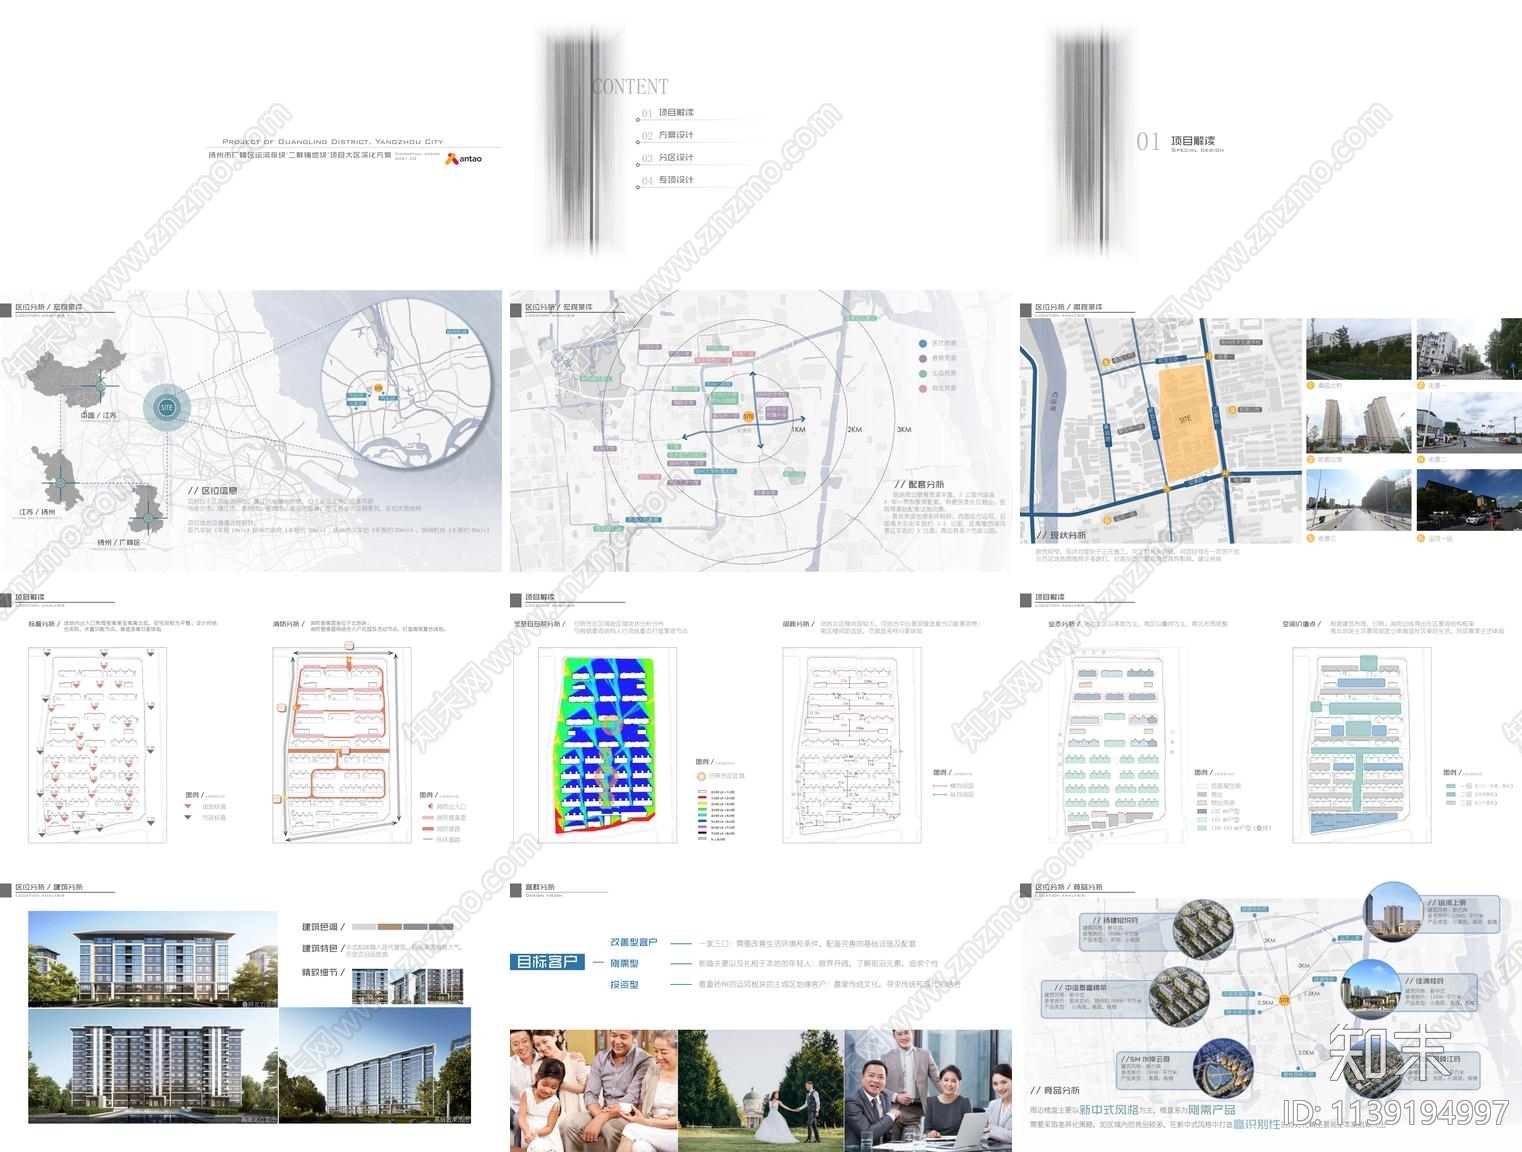This screenshot has height=1152, width=1522.
Task: Select '03 分区设计' in the CONTENT list
Action: pos(668,157)
